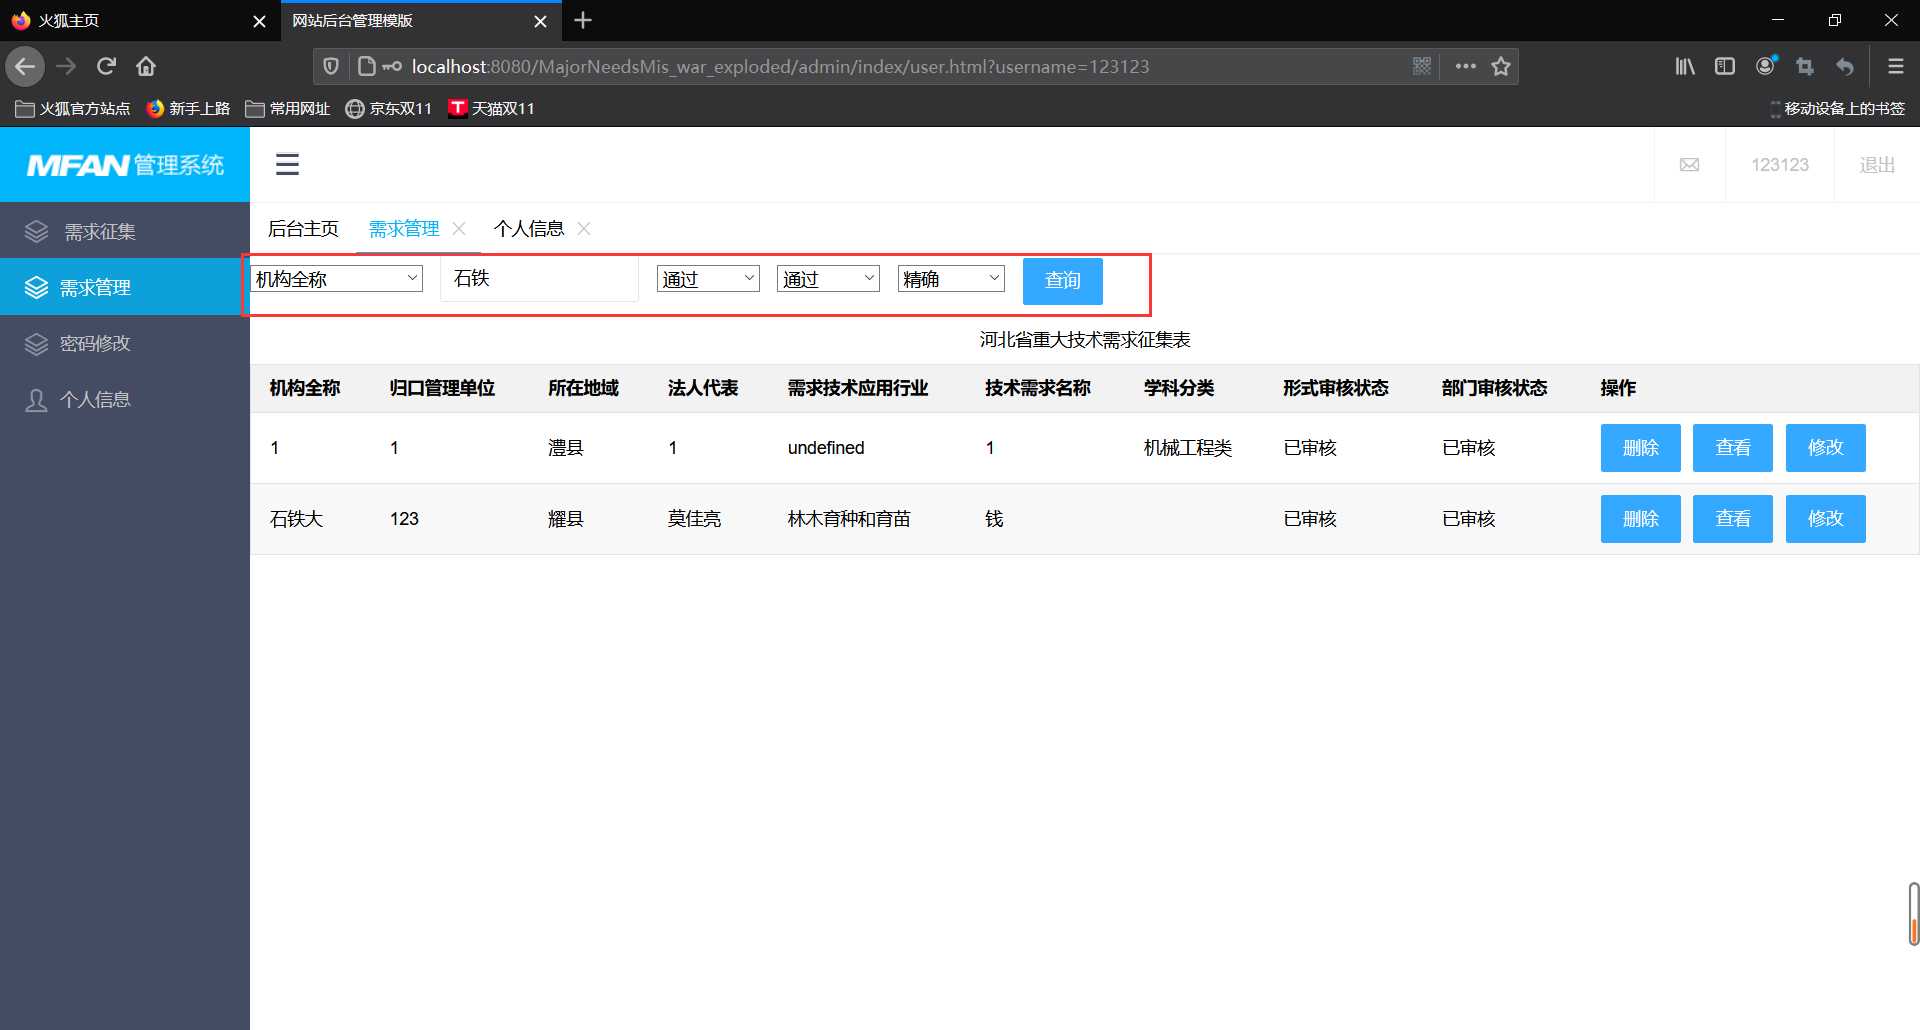This screenshot has width=1920, height=1030.
Task: Open the 新手上路 bookmark
Action: pyautogui.click(x=188, y=108)
